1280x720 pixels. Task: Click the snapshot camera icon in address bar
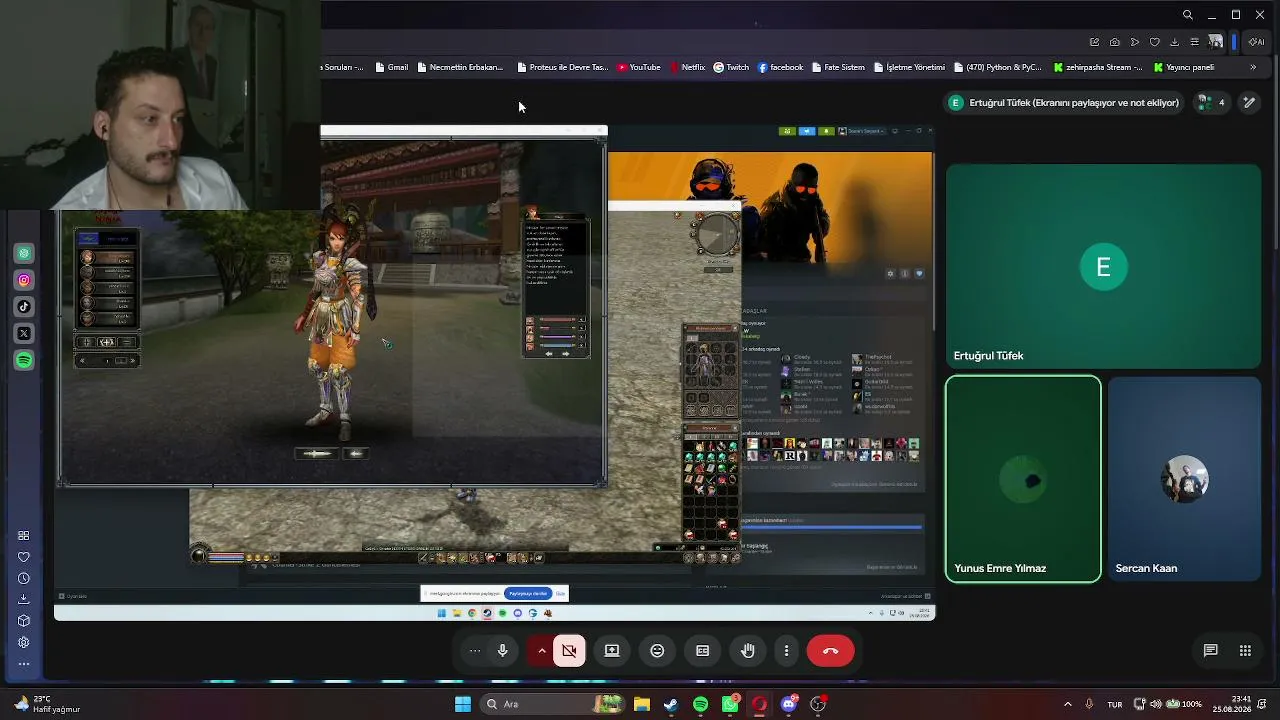[x=1115, y=42]
